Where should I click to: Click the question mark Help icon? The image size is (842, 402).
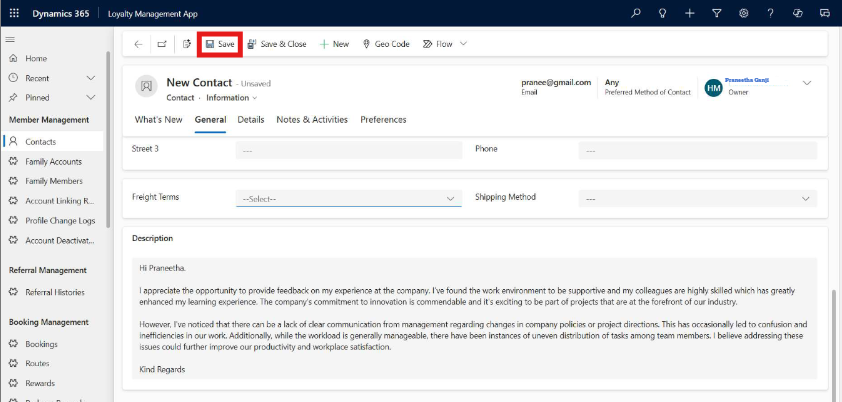tap(770, 13)
